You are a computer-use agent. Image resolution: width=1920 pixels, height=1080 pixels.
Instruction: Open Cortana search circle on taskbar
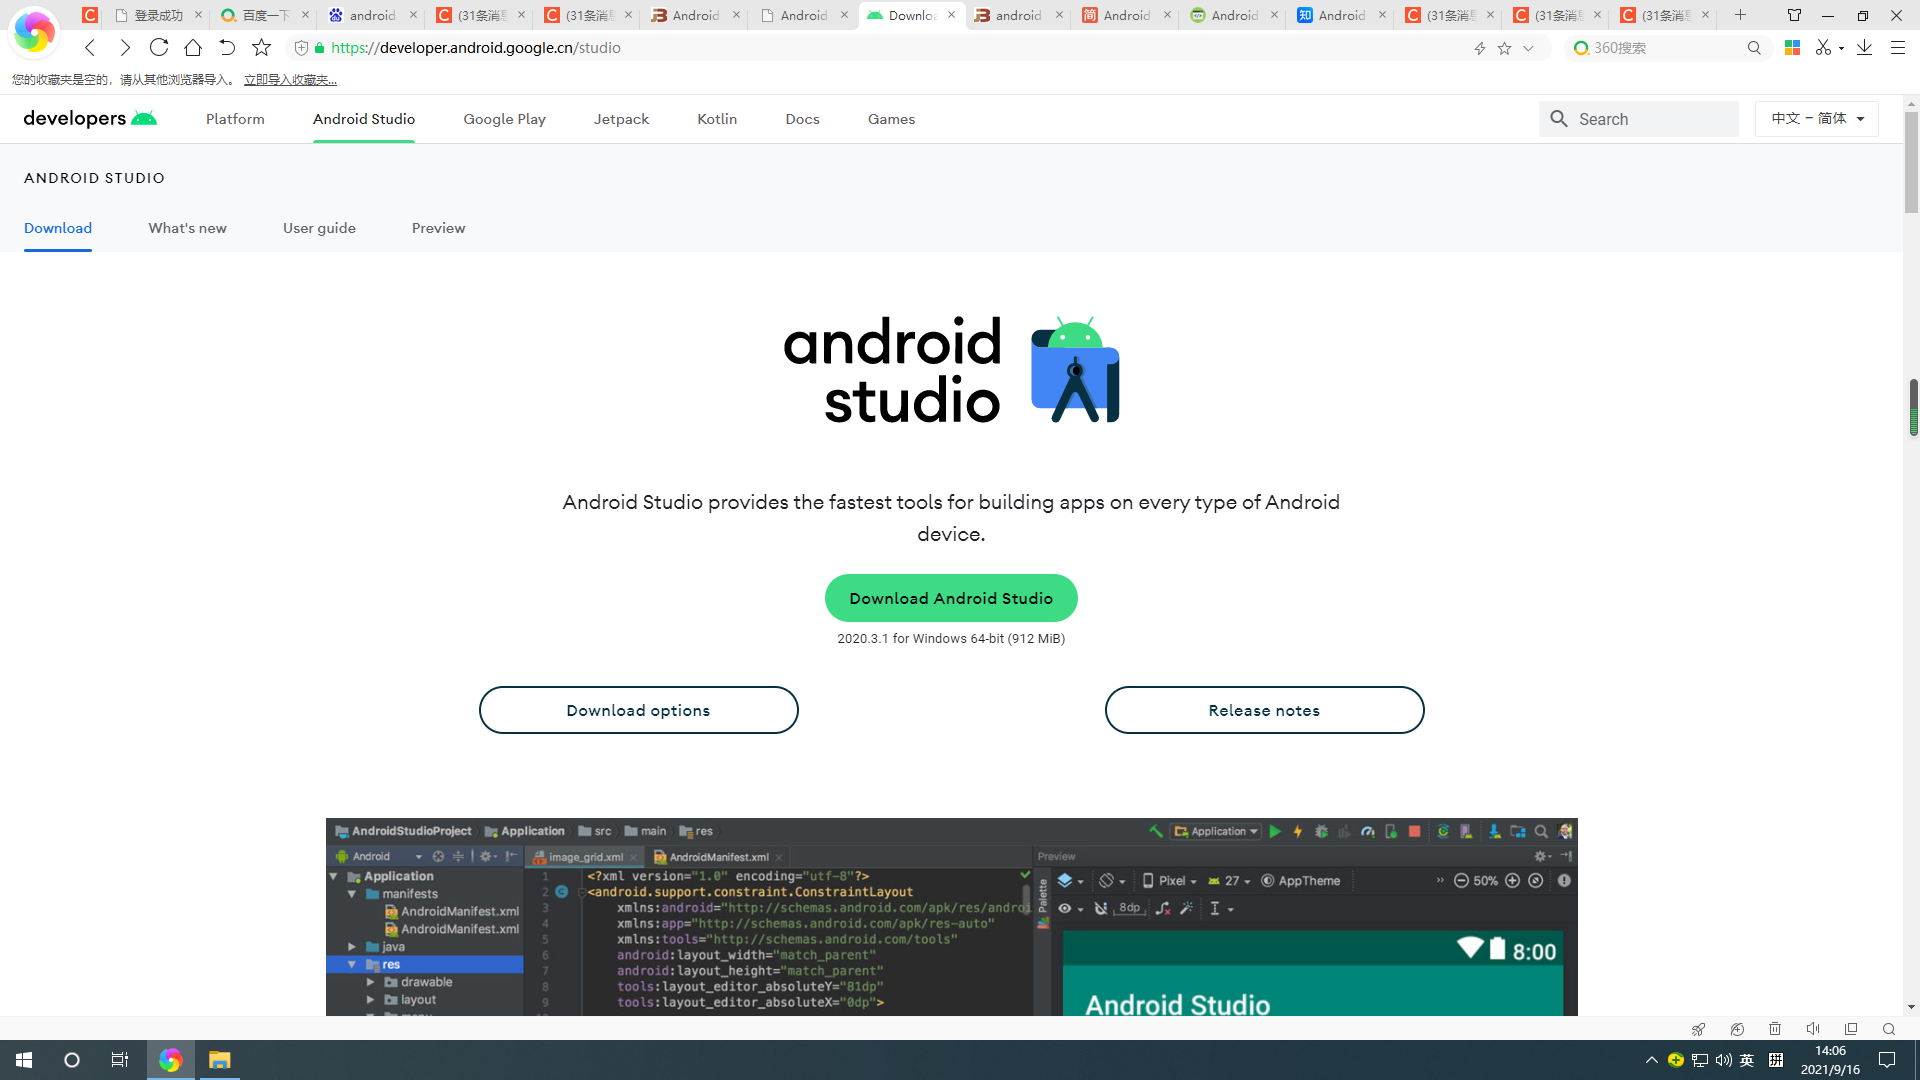72,1060
